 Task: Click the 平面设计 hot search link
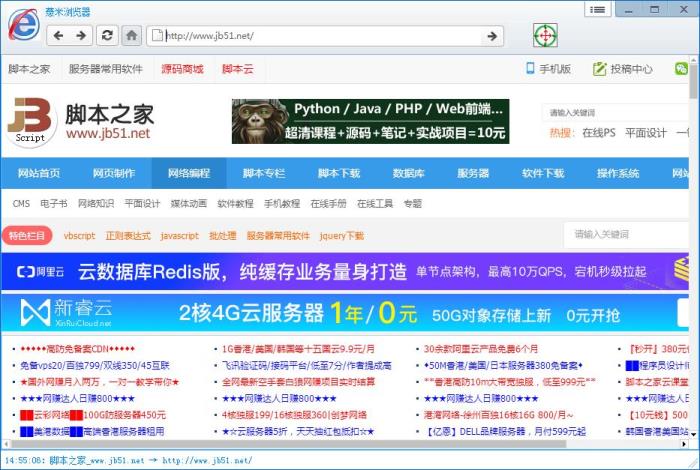646,133
